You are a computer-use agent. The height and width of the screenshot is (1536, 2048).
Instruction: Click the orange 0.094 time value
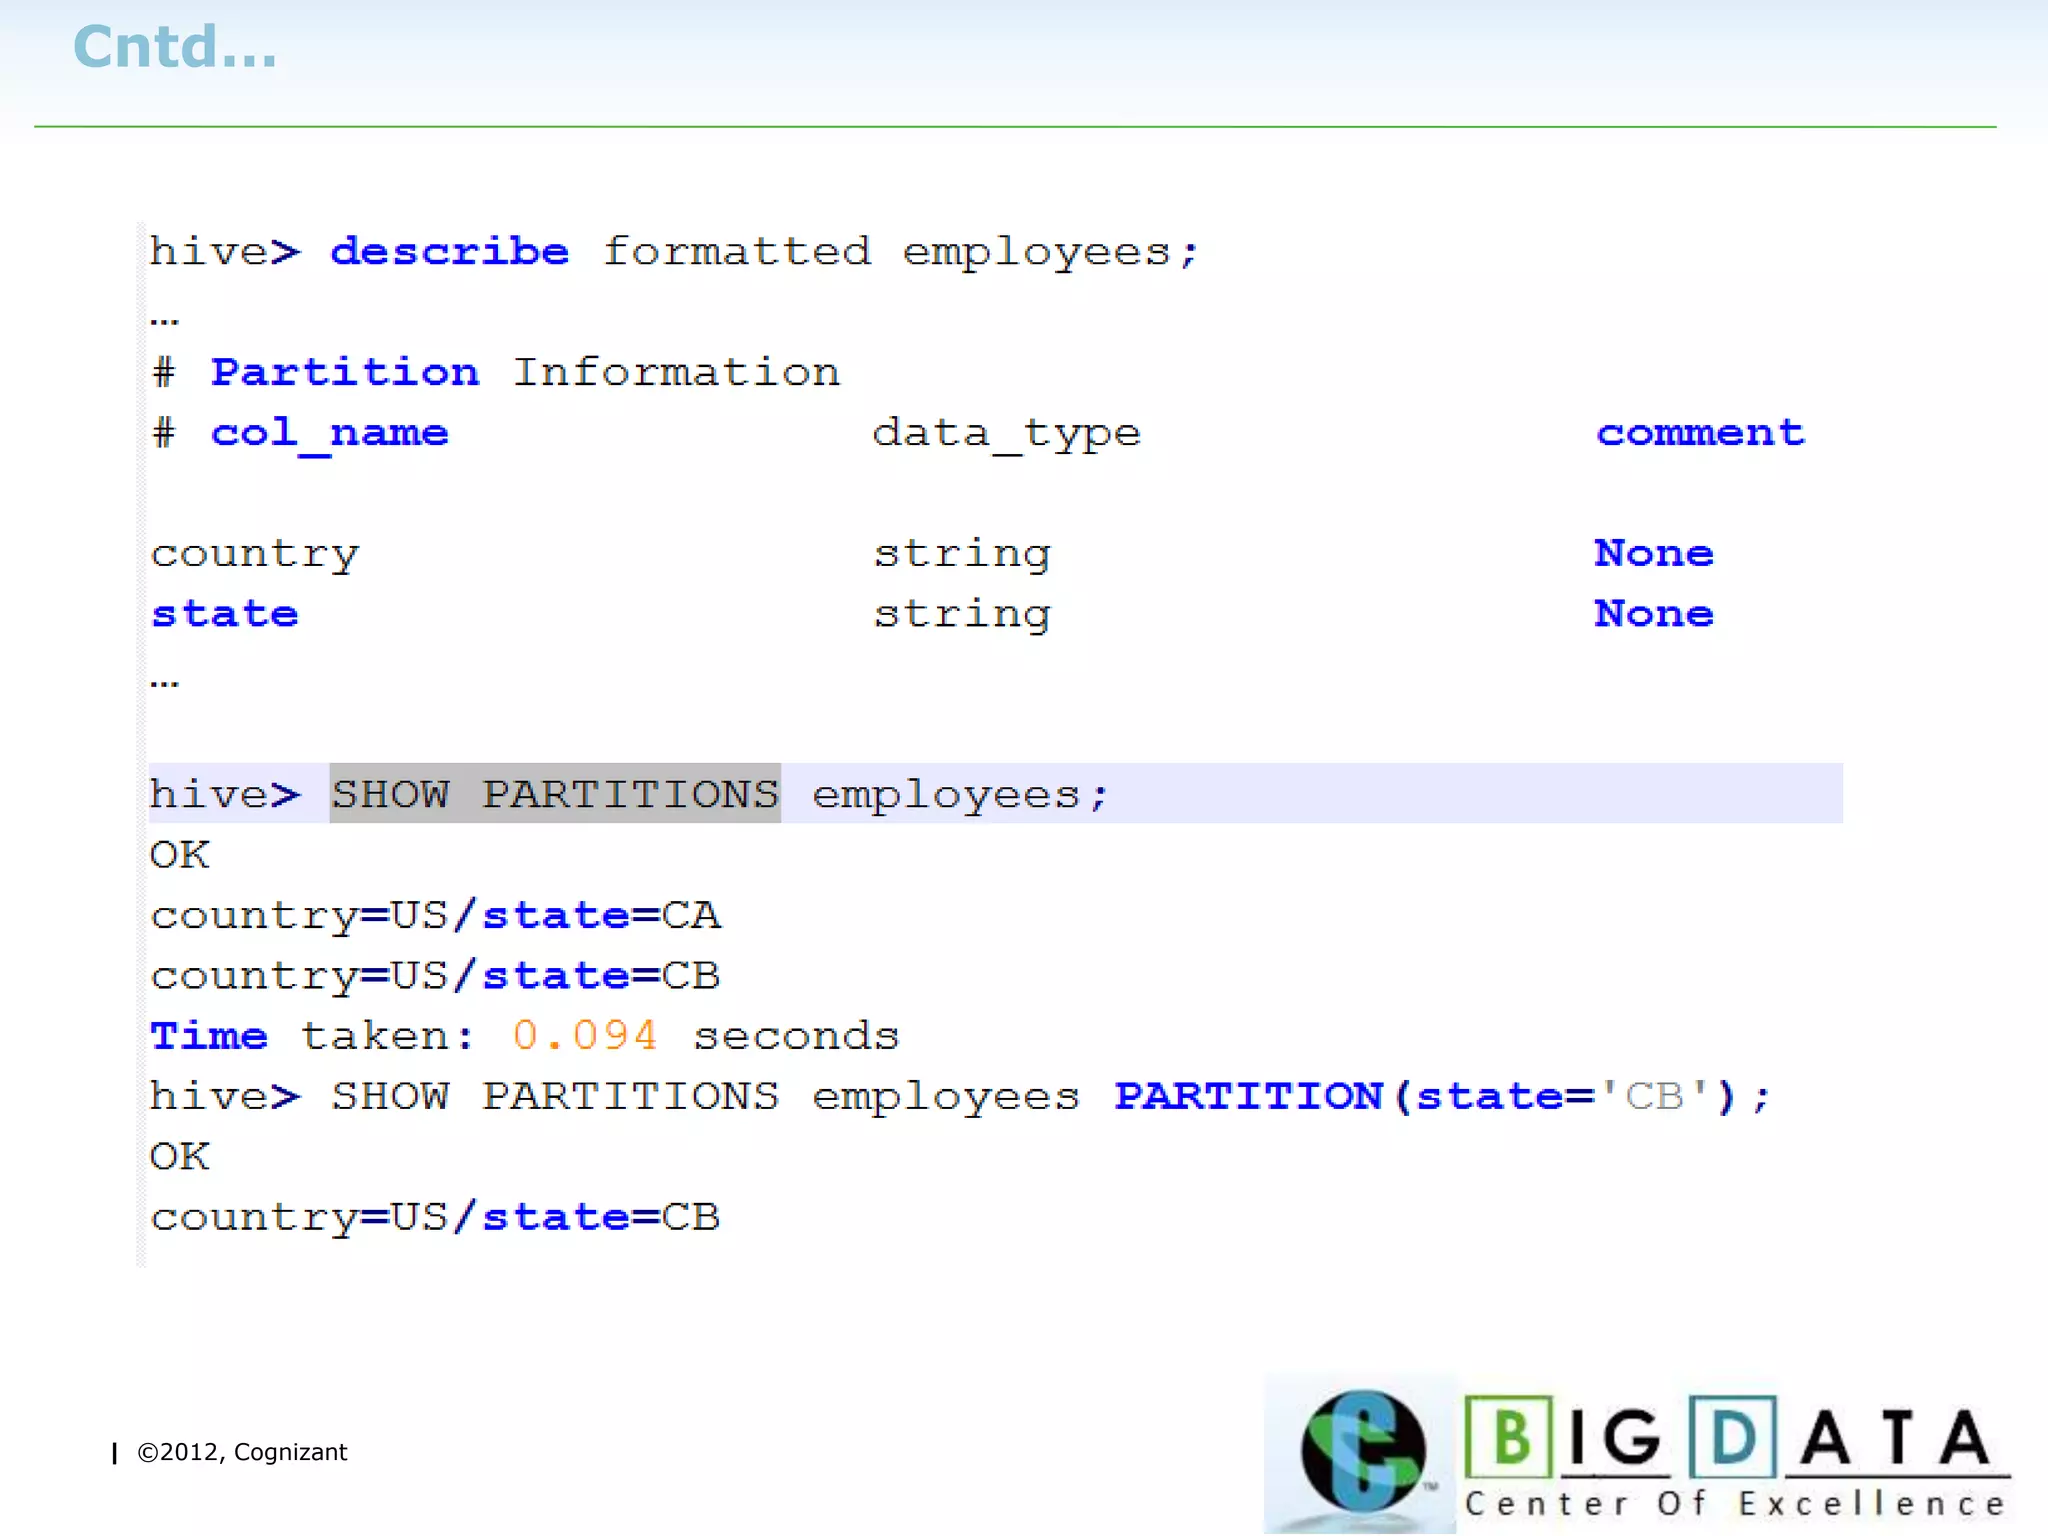585,1036
